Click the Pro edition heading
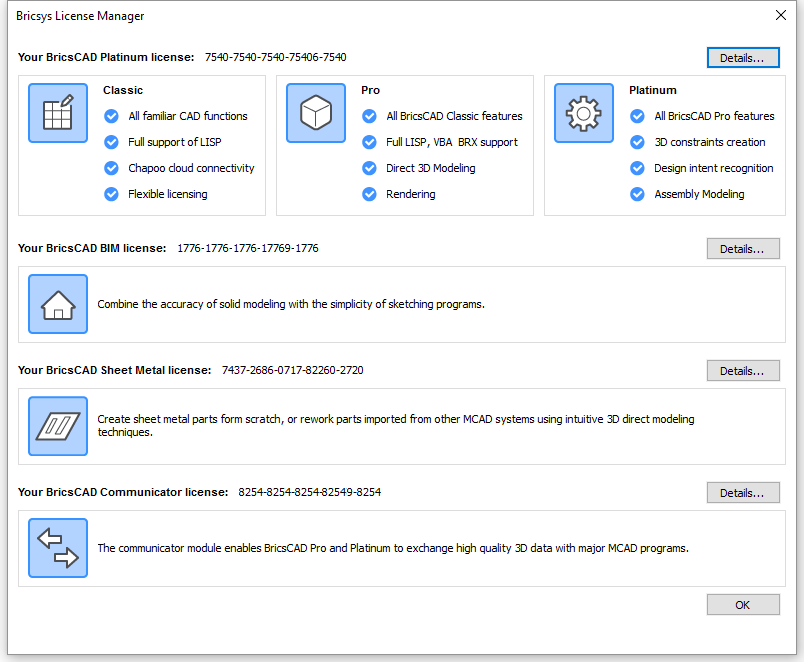The width and height of the screenshot is (804, 662). tap(370, 90)
